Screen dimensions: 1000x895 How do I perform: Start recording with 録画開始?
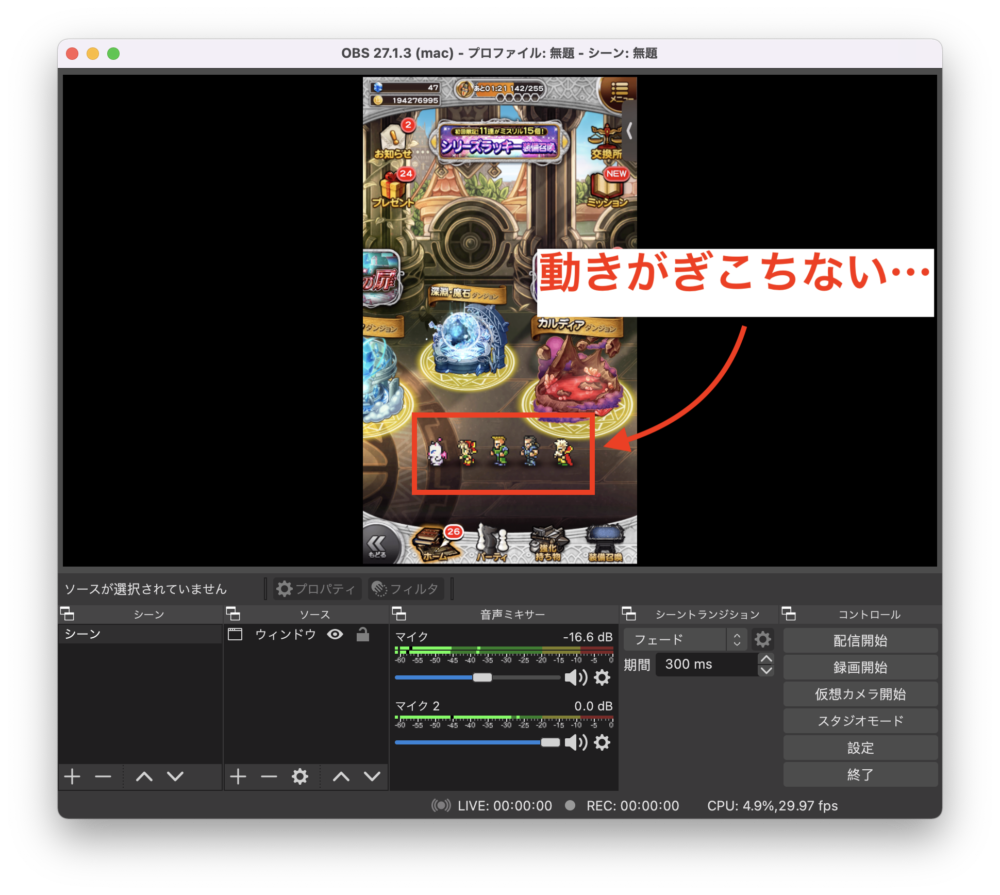[x=860, y=667]
